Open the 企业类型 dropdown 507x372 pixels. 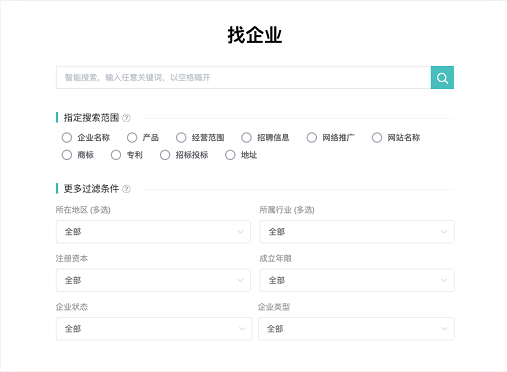tap(356, 329)
